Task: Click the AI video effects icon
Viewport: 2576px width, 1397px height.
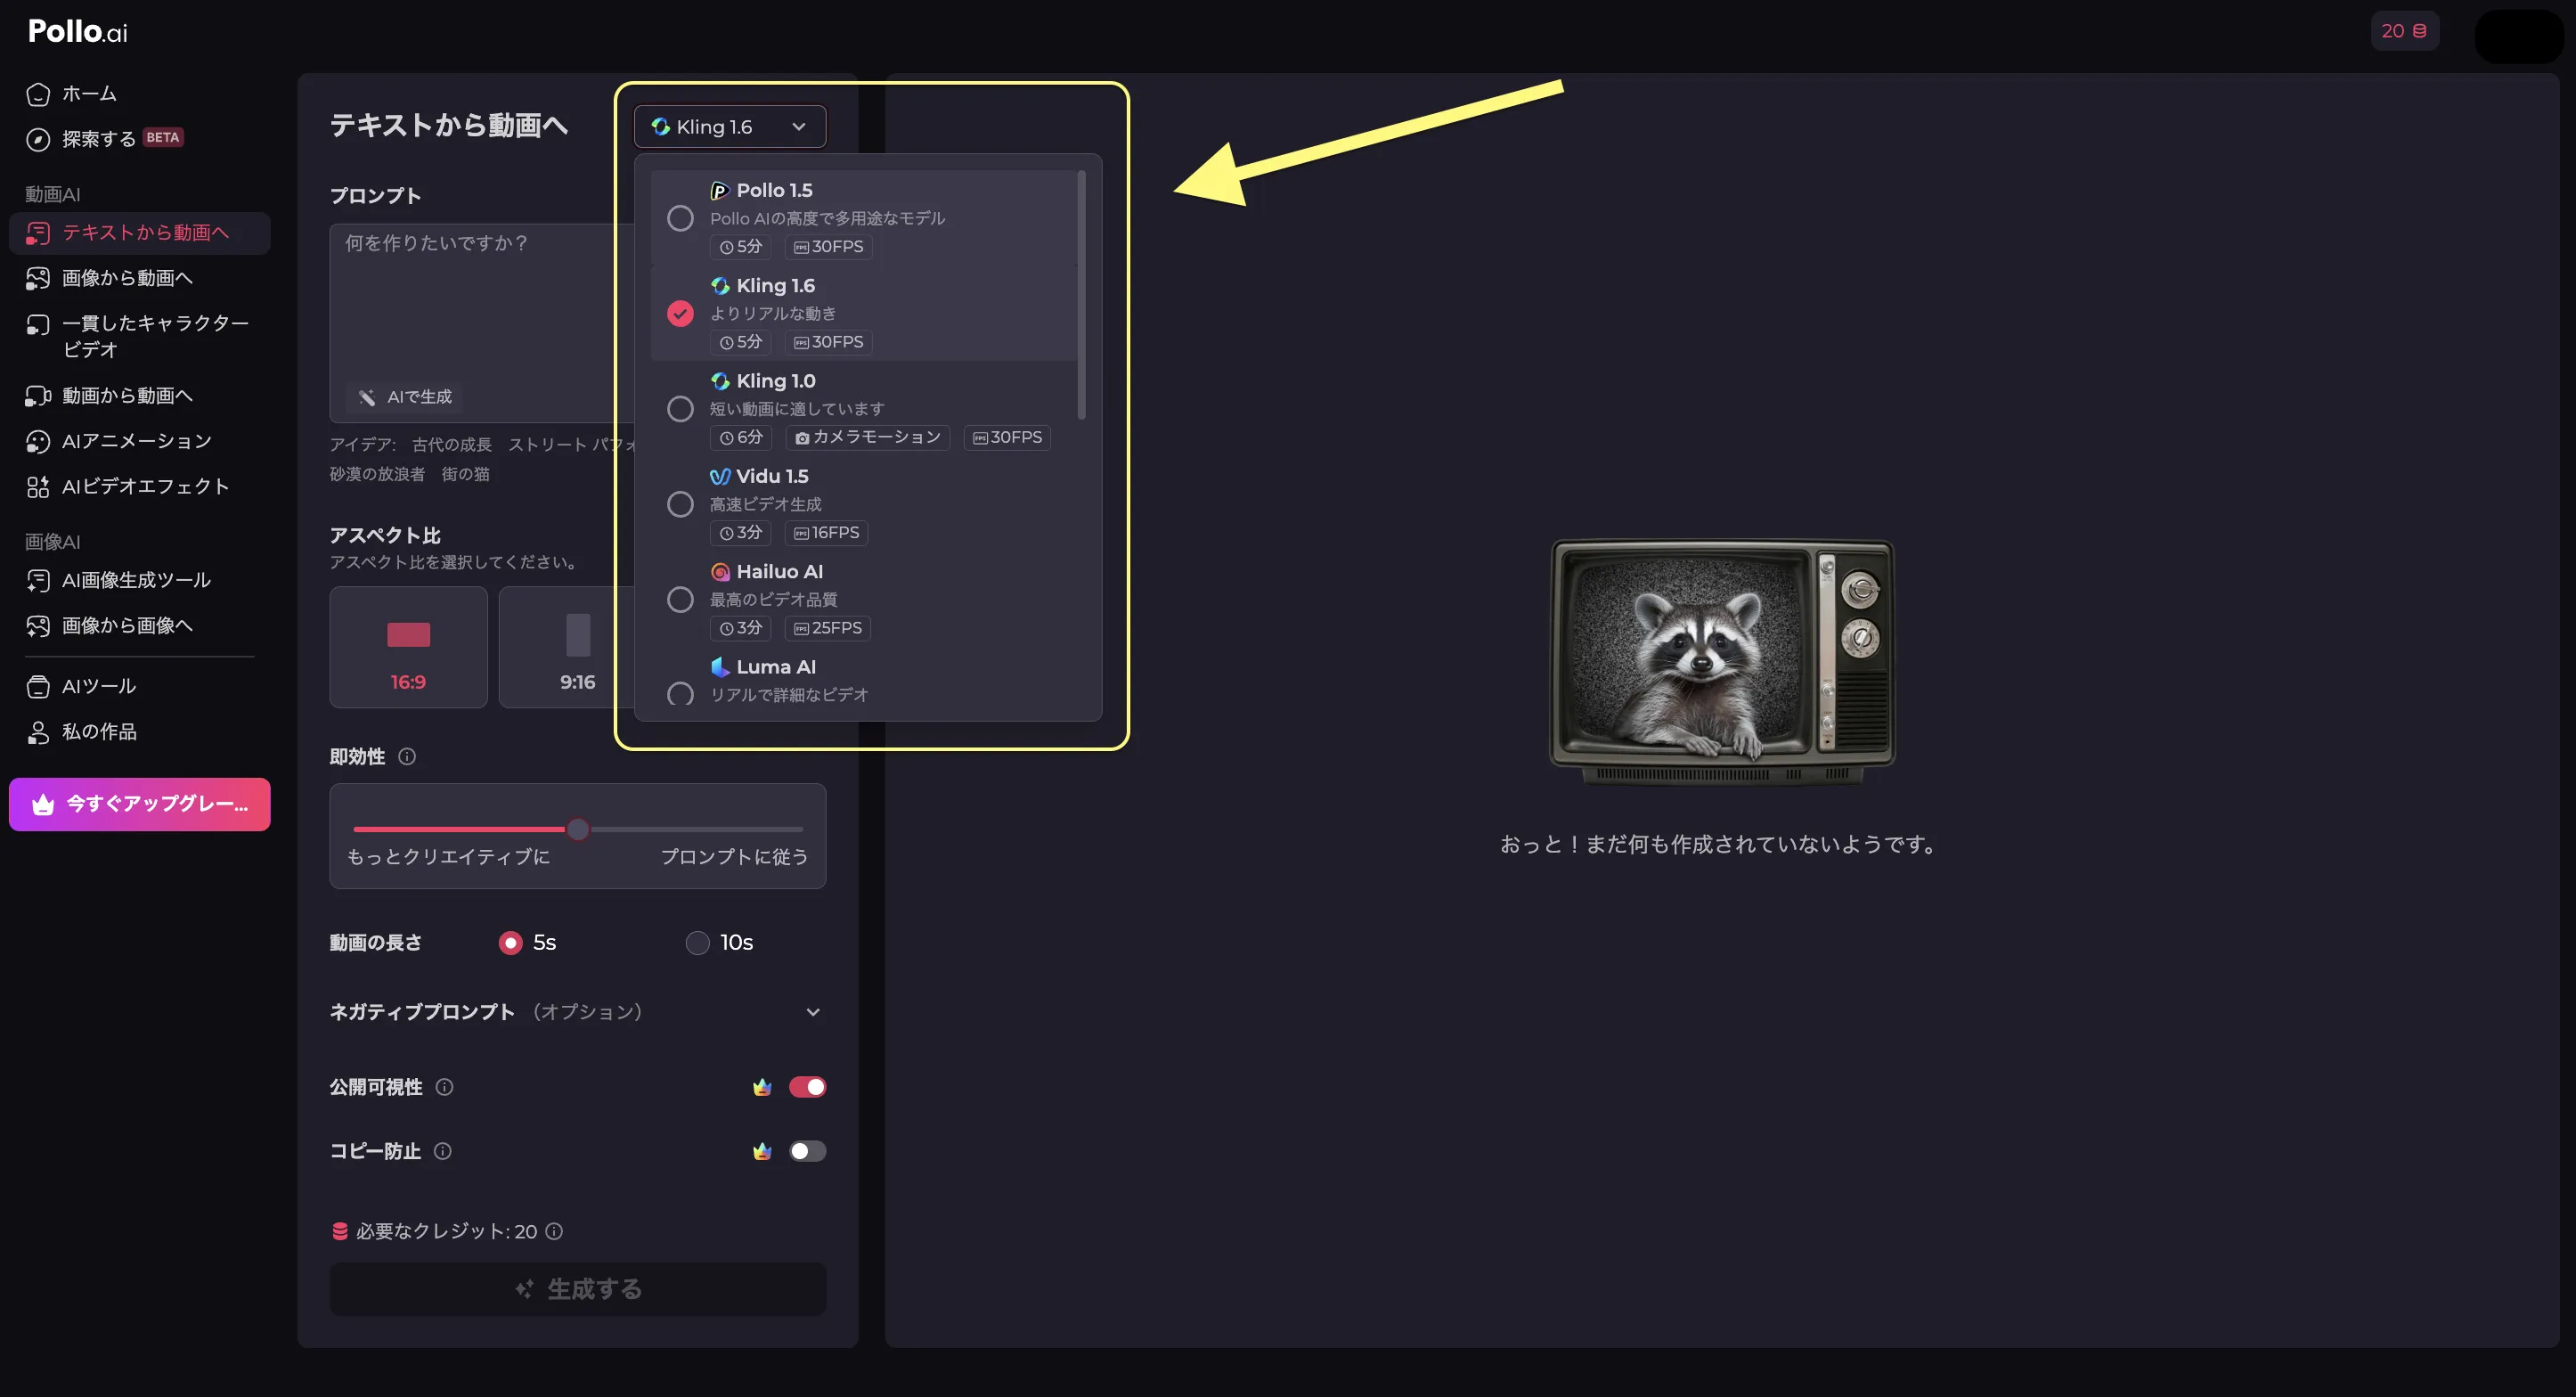Action: (x=38, y=487)
